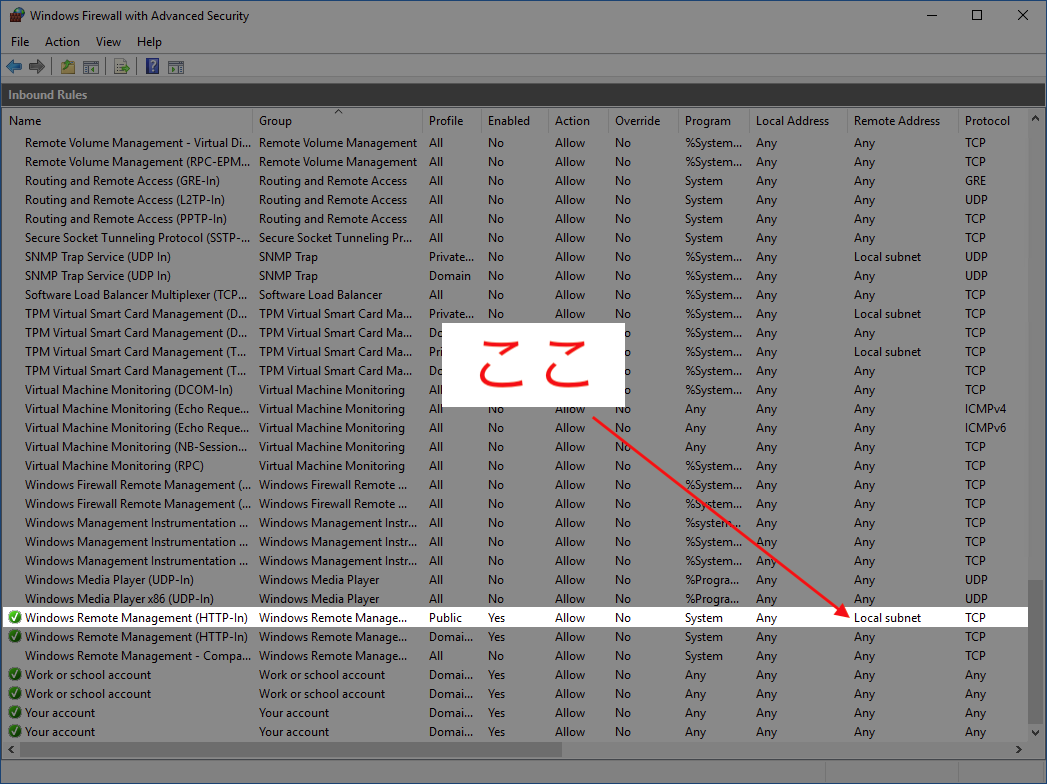Image resolution: width=1047 pixels, height=784 pixels.
Task: Sort by the Enabled column header
Action: (515, 121)
